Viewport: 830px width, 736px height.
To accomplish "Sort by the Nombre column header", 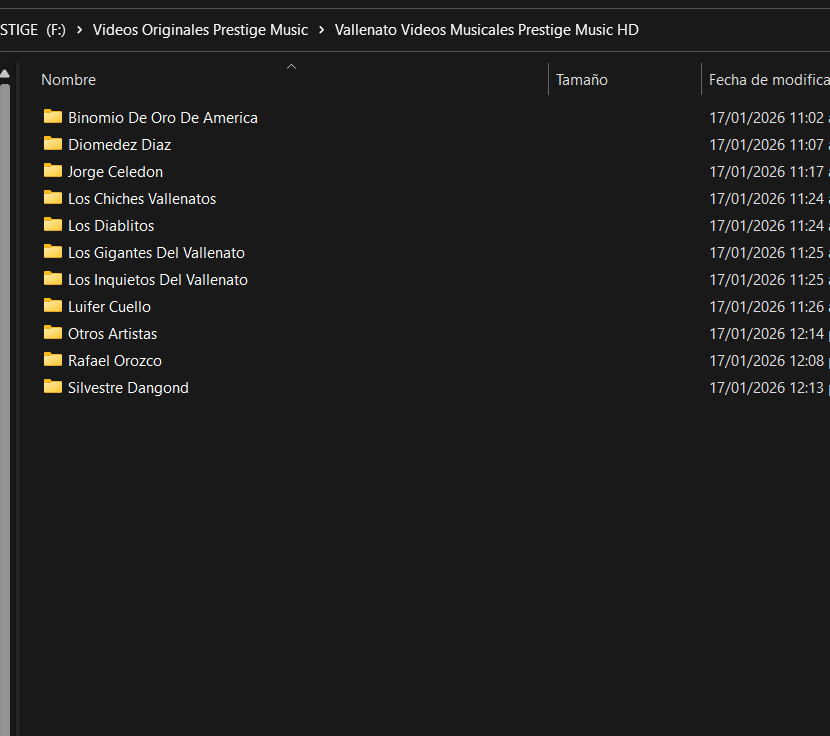I will (68, 80).
